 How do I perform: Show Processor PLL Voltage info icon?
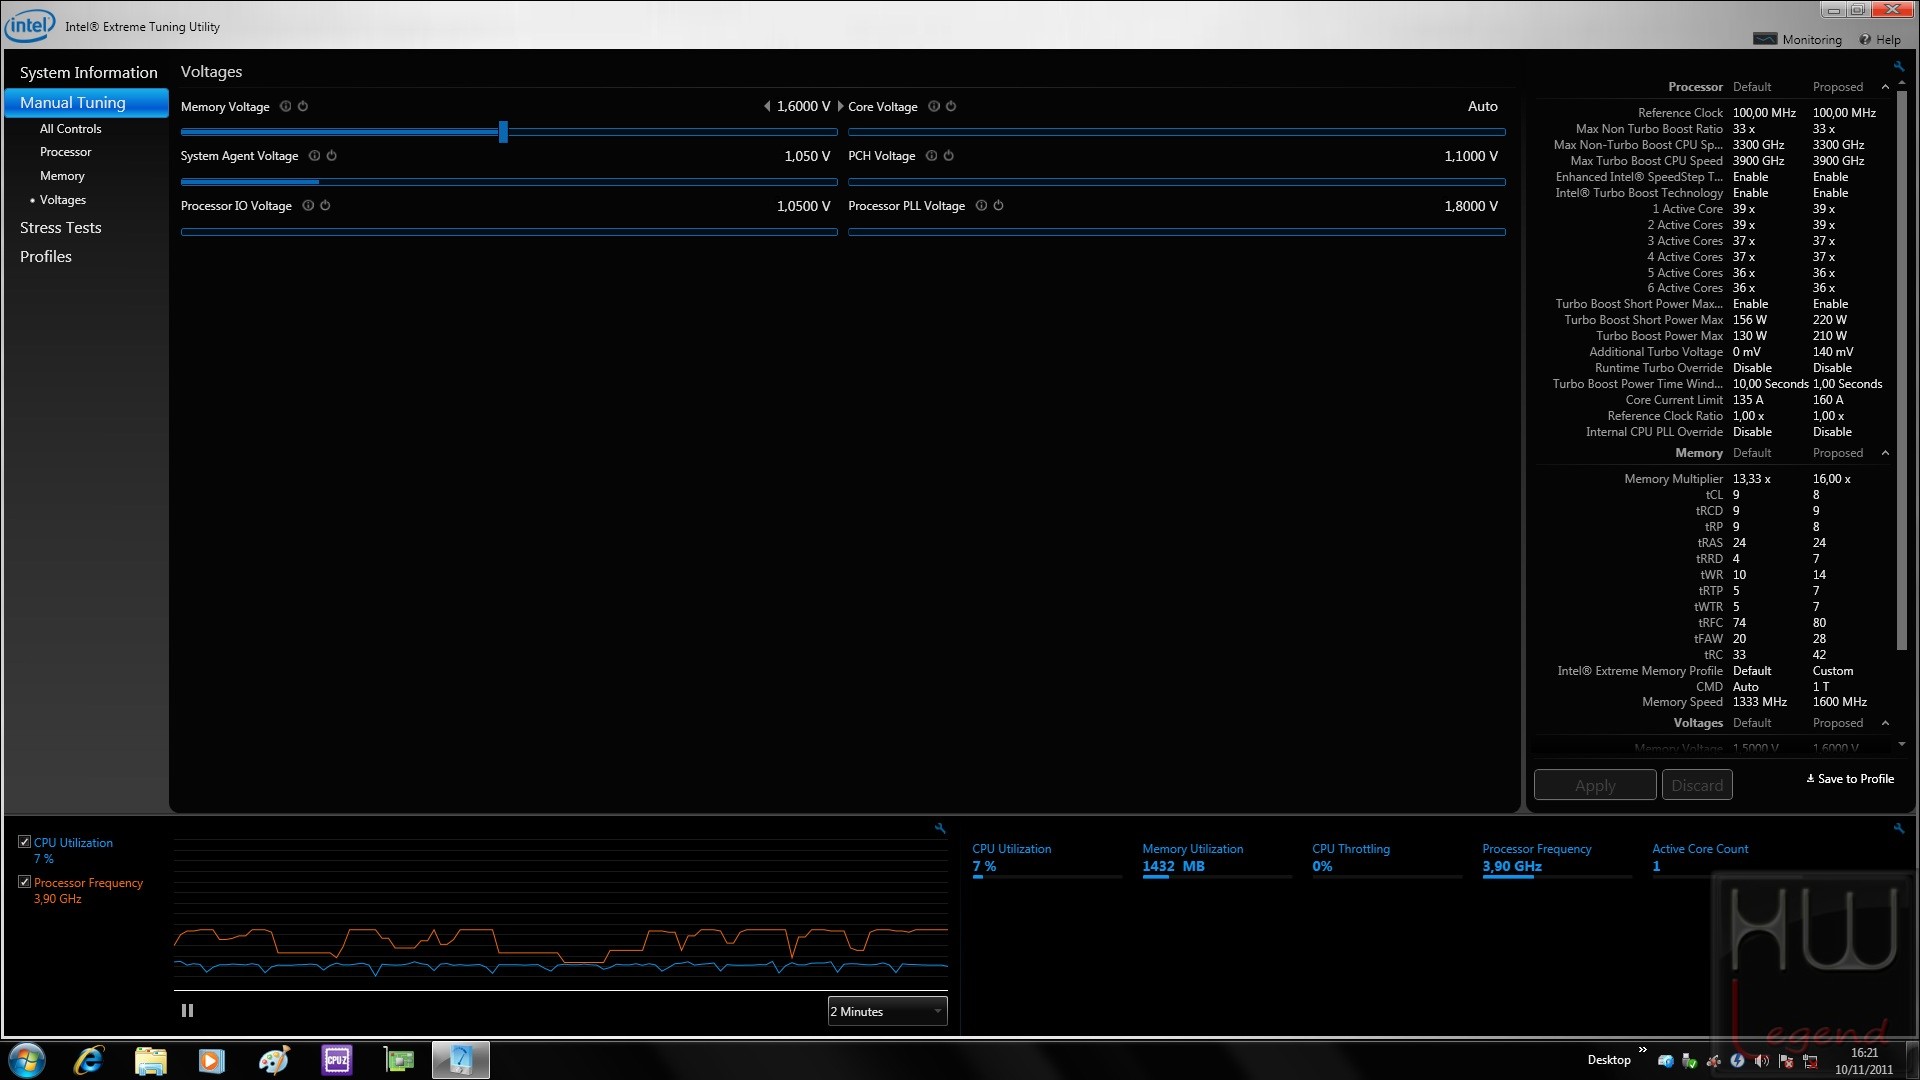tap(982, 206)
